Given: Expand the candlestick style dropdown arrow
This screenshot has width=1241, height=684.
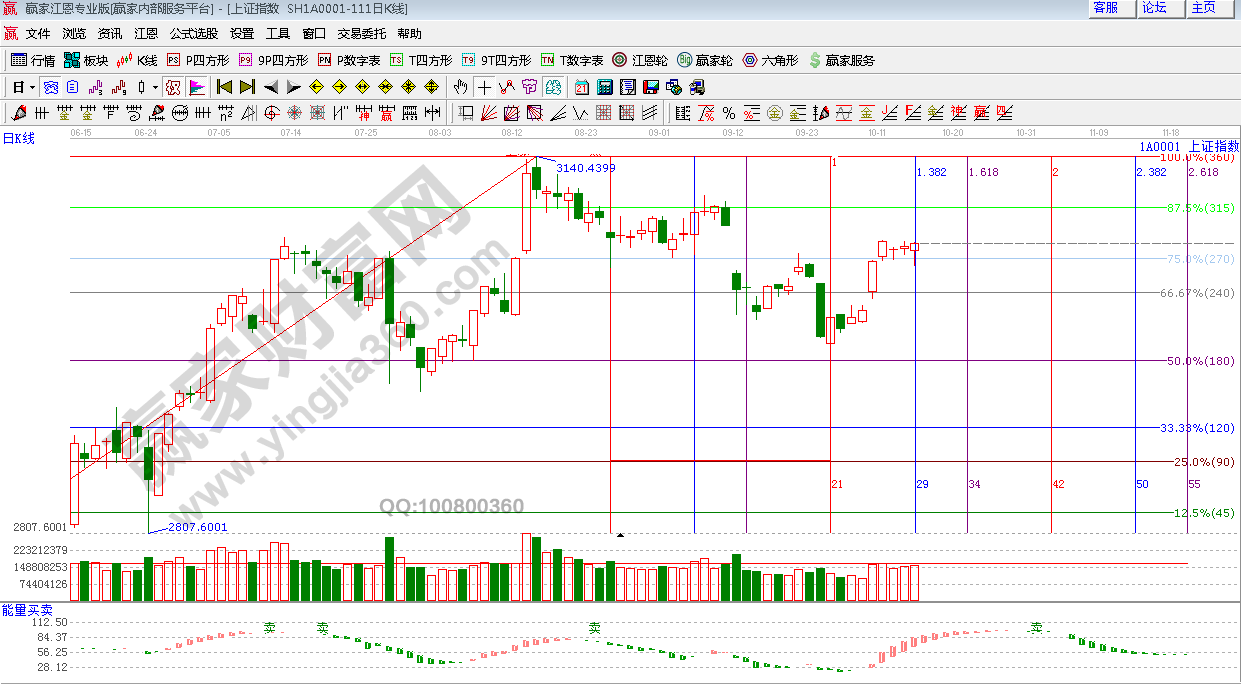Looking at the screenshot, I should point(153,87).
